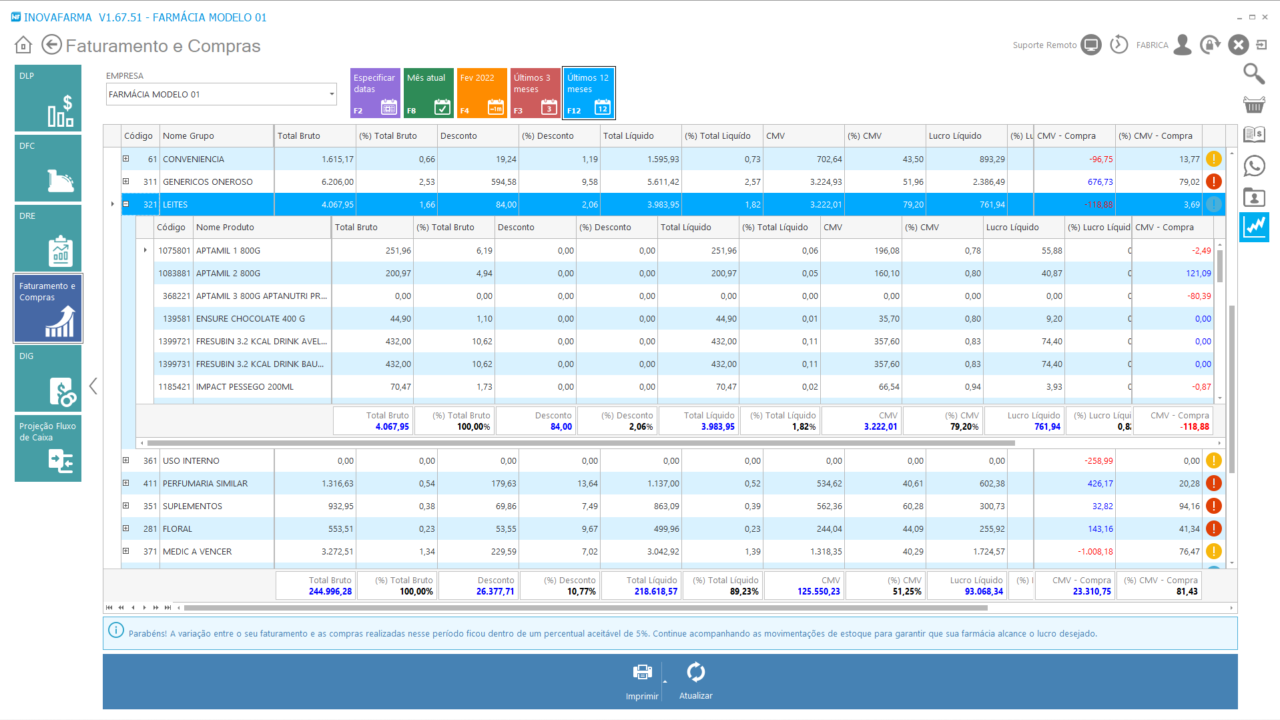Open Projeção Fluxo de Caixa in left sidebar
Screen dimensions: 1280x720
pos(48,448)
